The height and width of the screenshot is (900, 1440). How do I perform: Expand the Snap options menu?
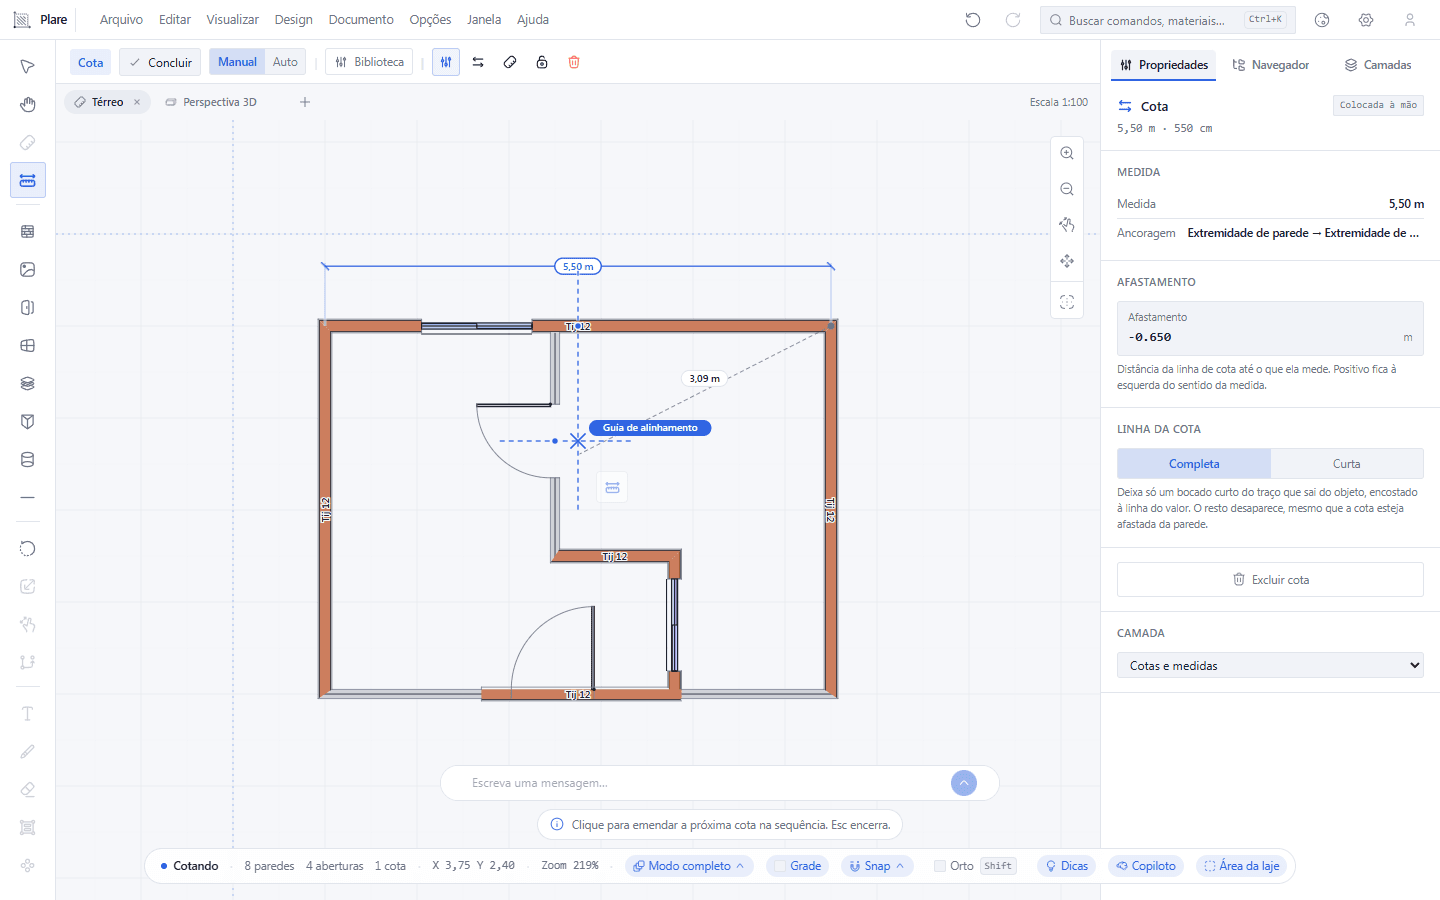(877, 866)
